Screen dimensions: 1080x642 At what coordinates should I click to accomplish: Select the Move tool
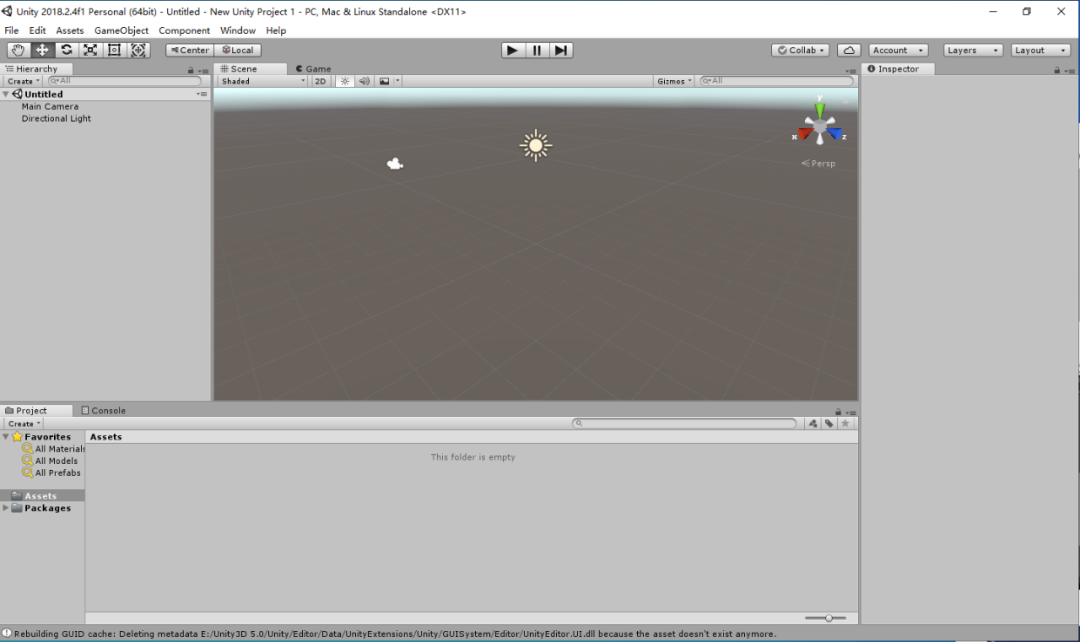[x=42, y=50]
